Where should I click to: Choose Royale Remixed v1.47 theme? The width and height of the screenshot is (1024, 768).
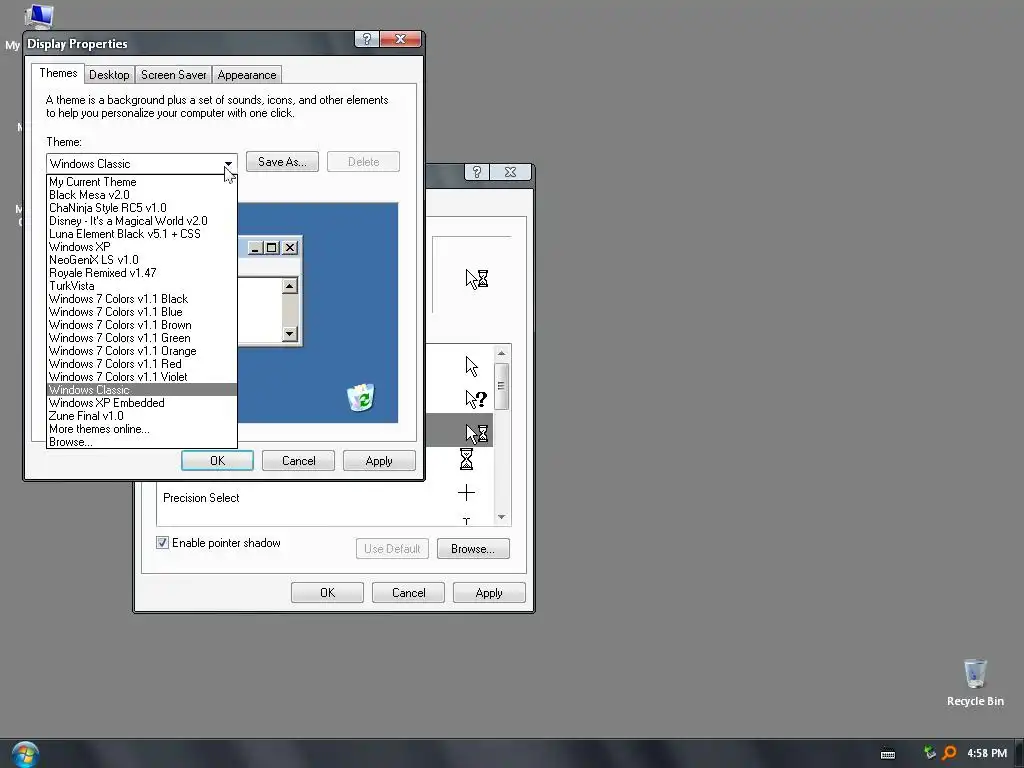tap(142, 273)
